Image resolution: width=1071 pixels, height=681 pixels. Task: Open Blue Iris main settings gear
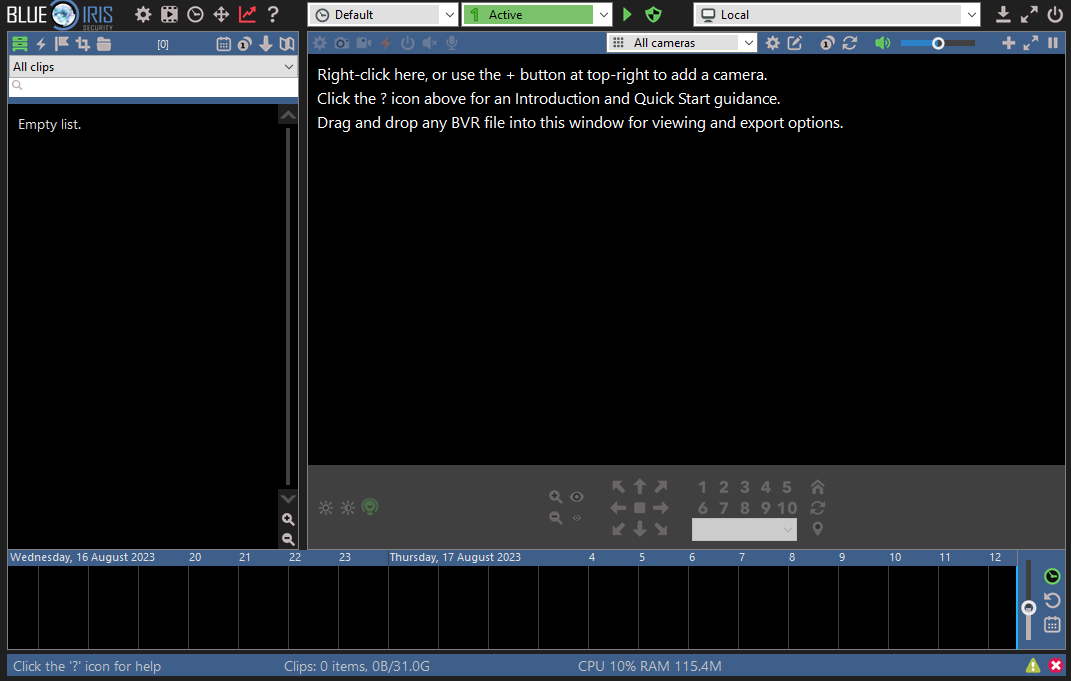point(143,14)
